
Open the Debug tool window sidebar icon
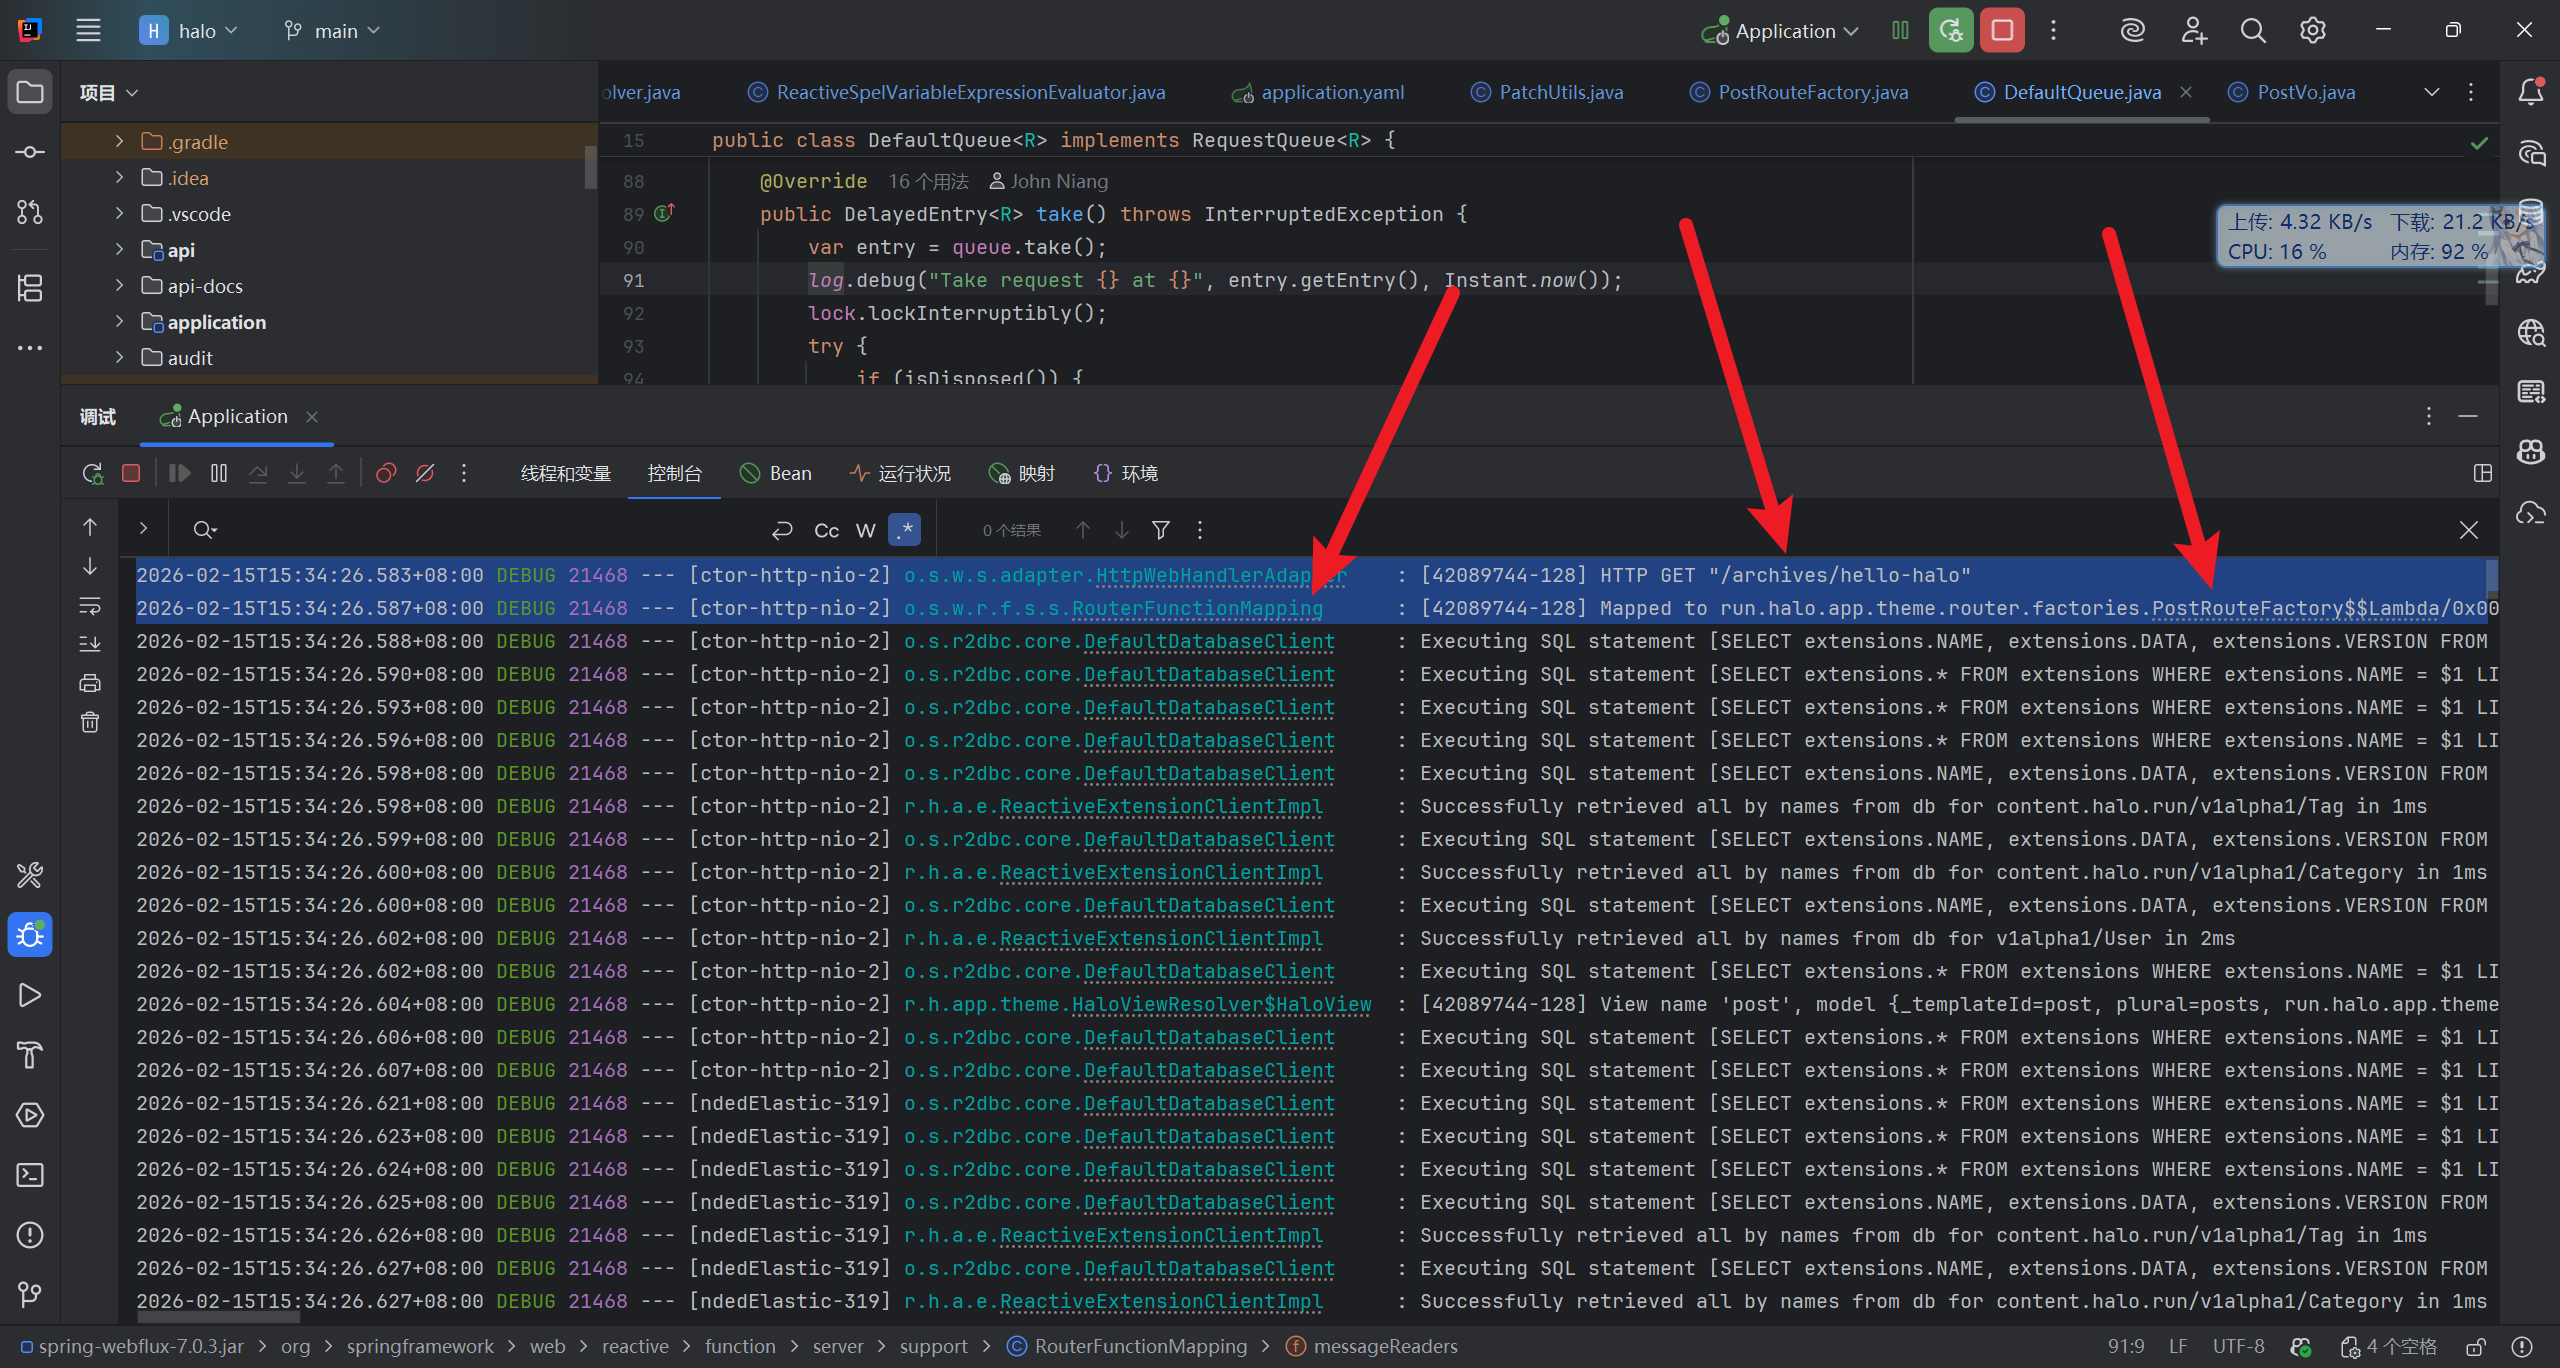click(30, 935)
